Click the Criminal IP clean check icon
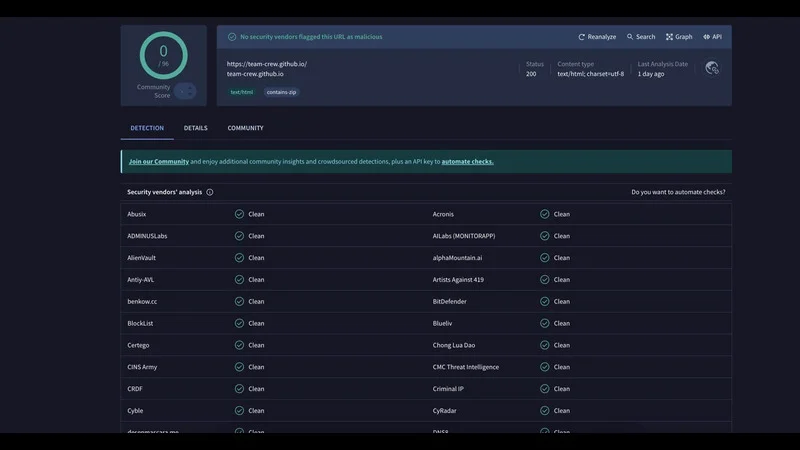 coord(545,389)
